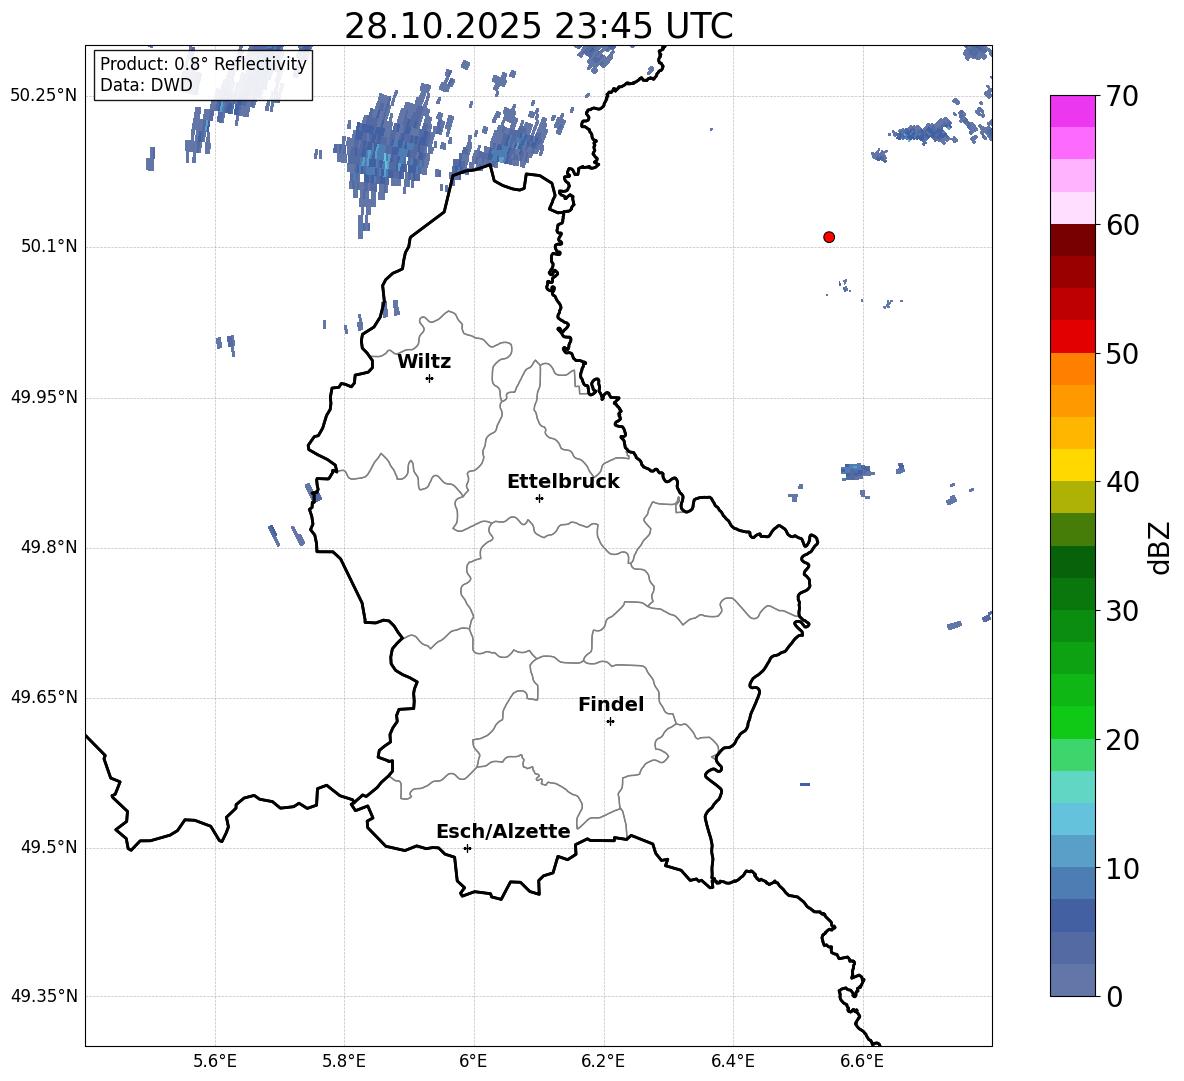
Task: Click the 6°E longitude label
Action: tap(473, 1061)
